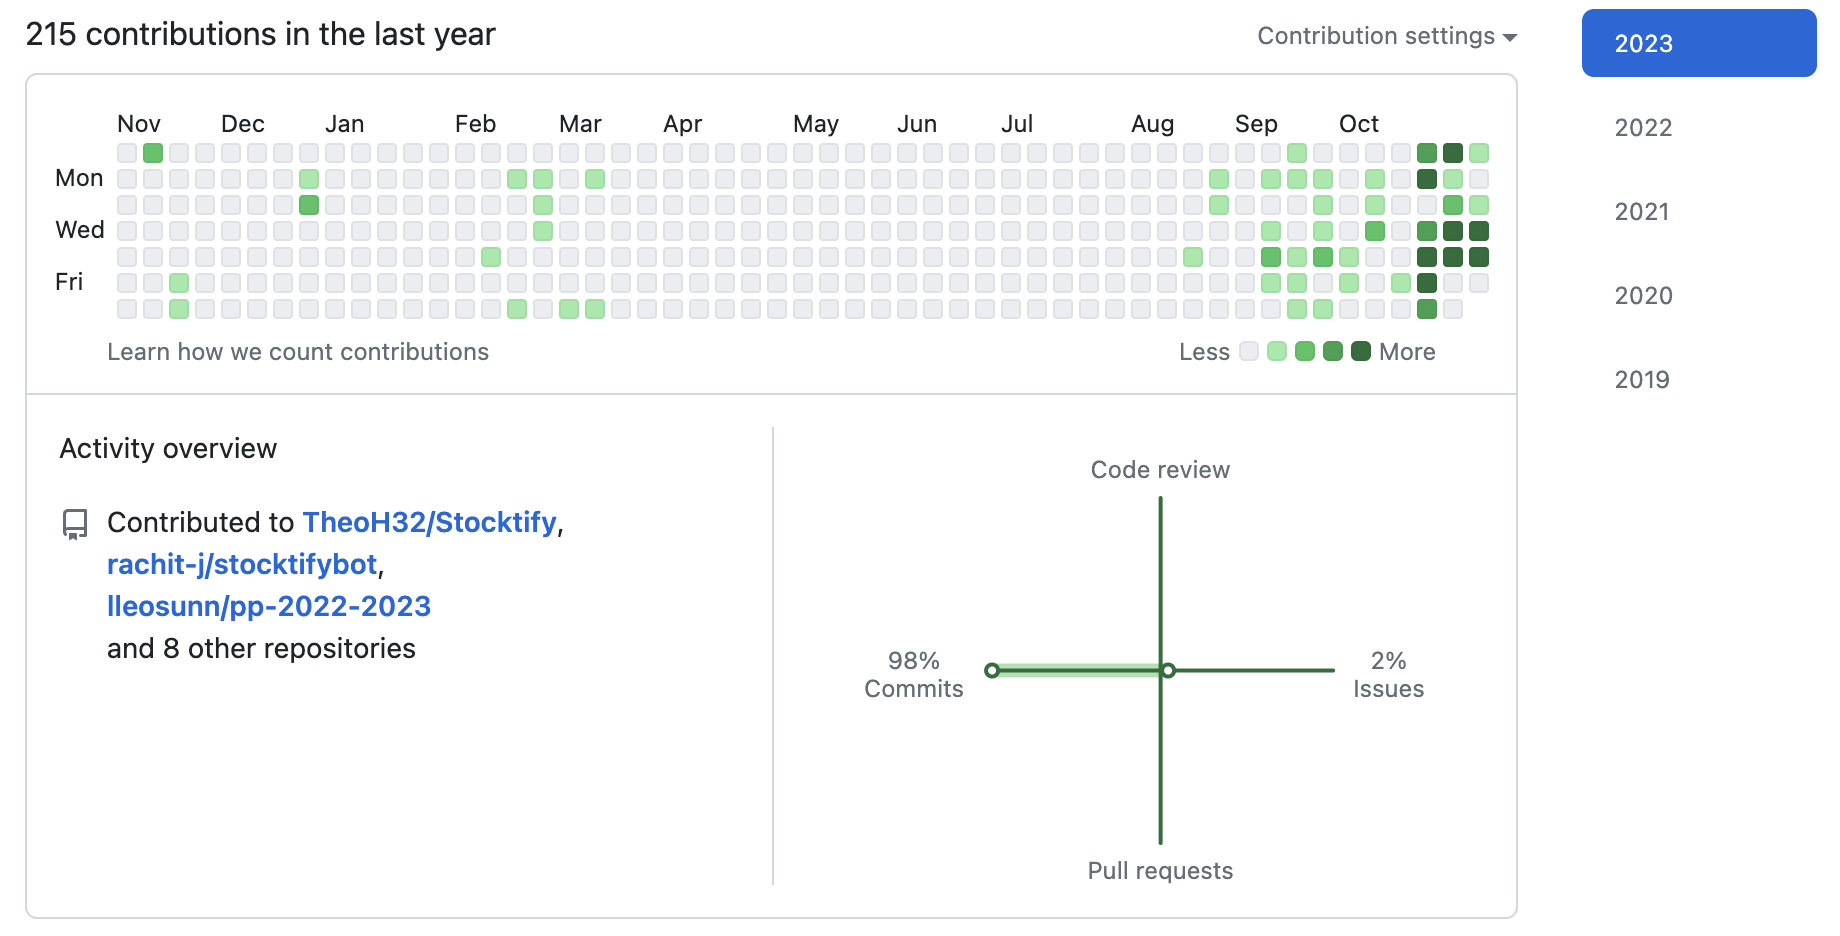Click the 2% Issues label
This screenshot has width=1840, height=936.
click(1388, 675)
